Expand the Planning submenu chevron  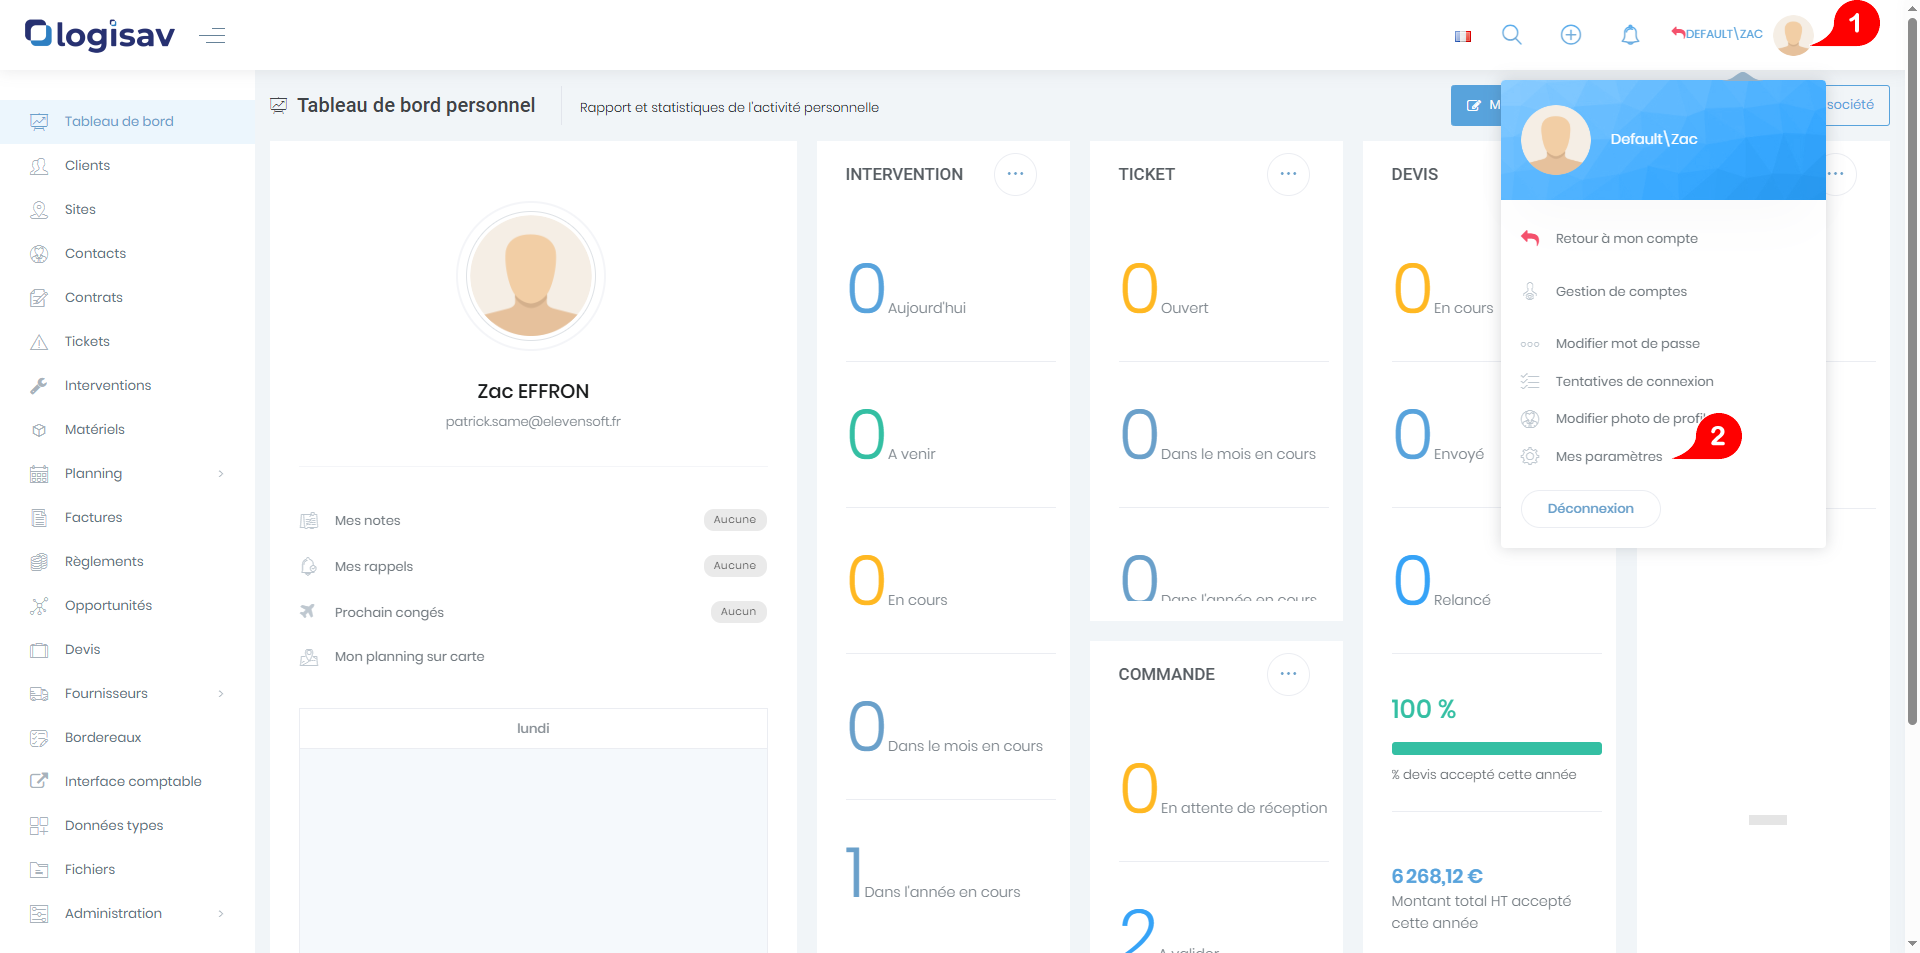point(221,474)
